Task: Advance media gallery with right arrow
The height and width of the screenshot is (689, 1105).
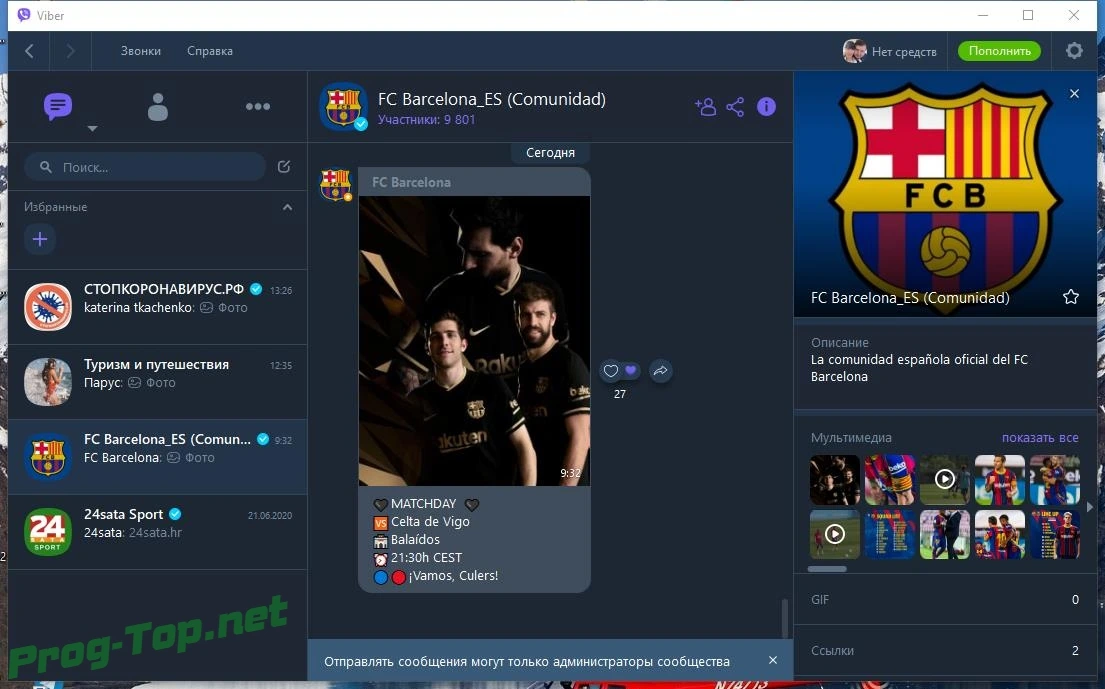Action: point(1089,507)
